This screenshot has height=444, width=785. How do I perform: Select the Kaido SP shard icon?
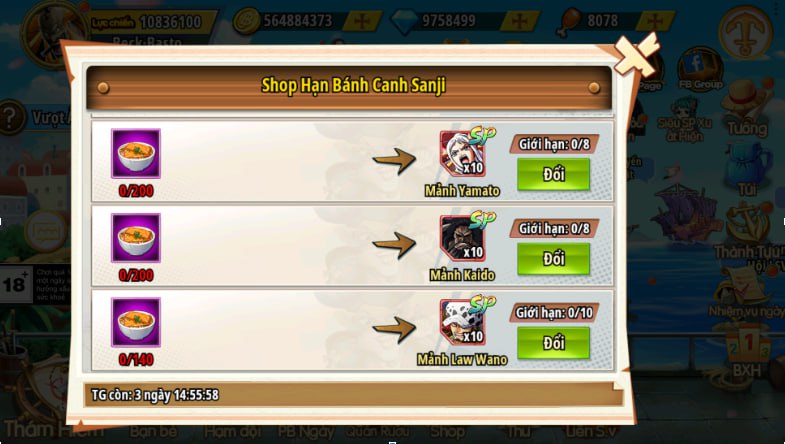pyautogui.click(x=463, y=238)
